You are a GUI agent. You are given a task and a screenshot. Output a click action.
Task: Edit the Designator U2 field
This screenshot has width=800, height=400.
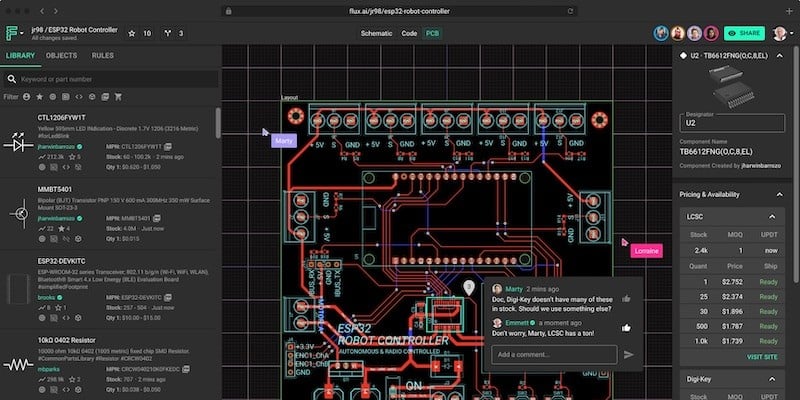click(x=732, y=123)
